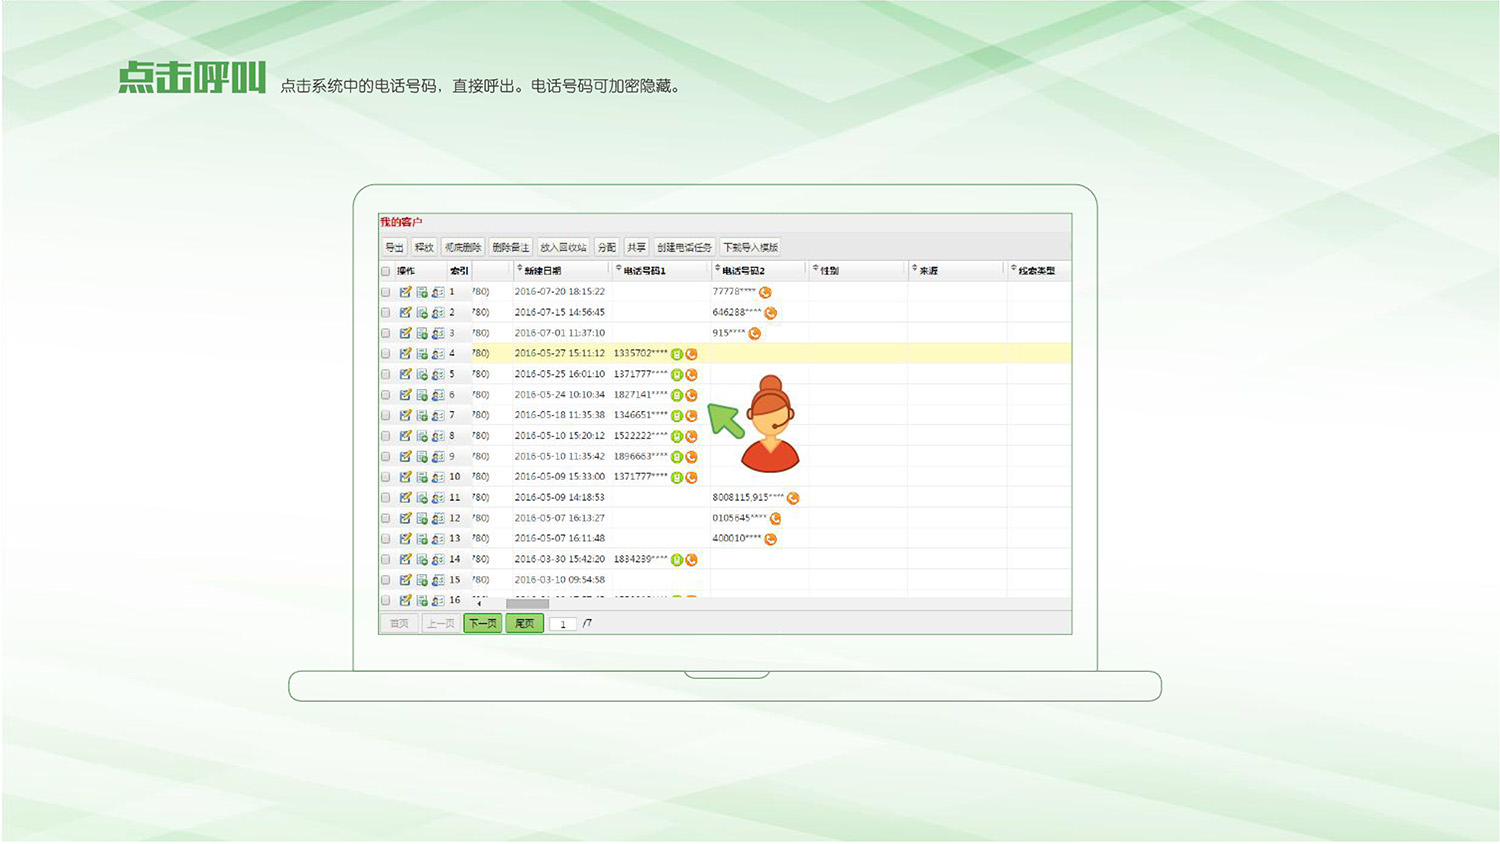Click the 导出 toolbar button
This screenshot has height=844, width=1500.
pos(394,247)
